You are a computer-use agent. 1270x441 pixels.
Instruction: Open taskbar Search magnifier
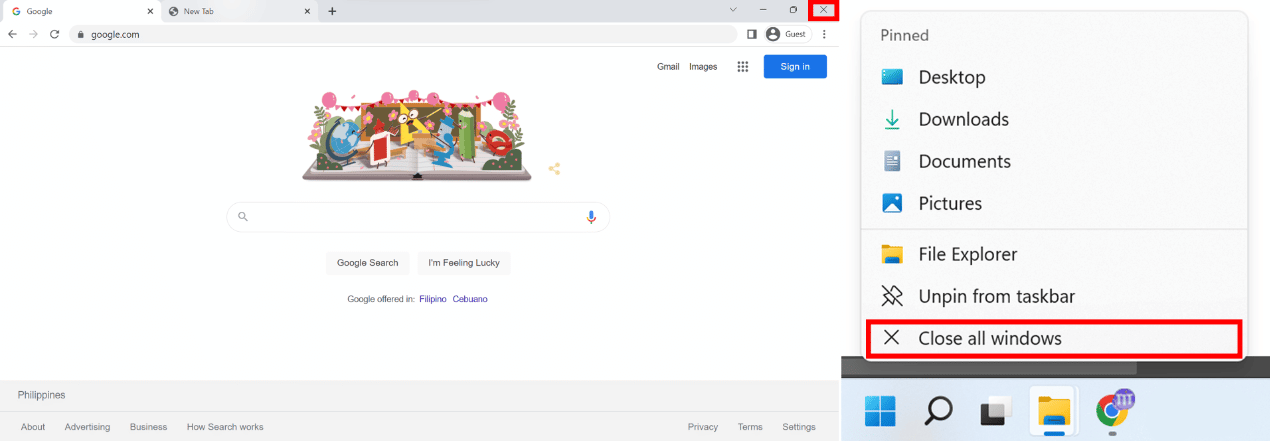pyautogui.click(x=938, y=410)
